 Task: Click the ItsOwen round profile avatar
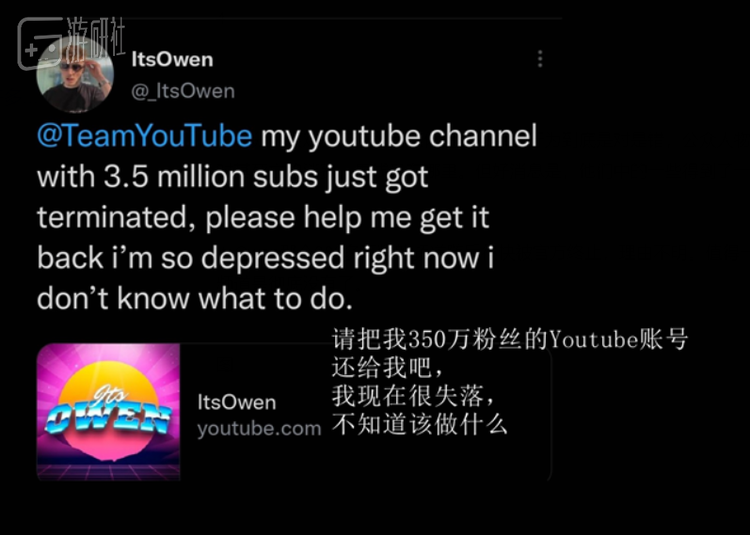(75, 74)
